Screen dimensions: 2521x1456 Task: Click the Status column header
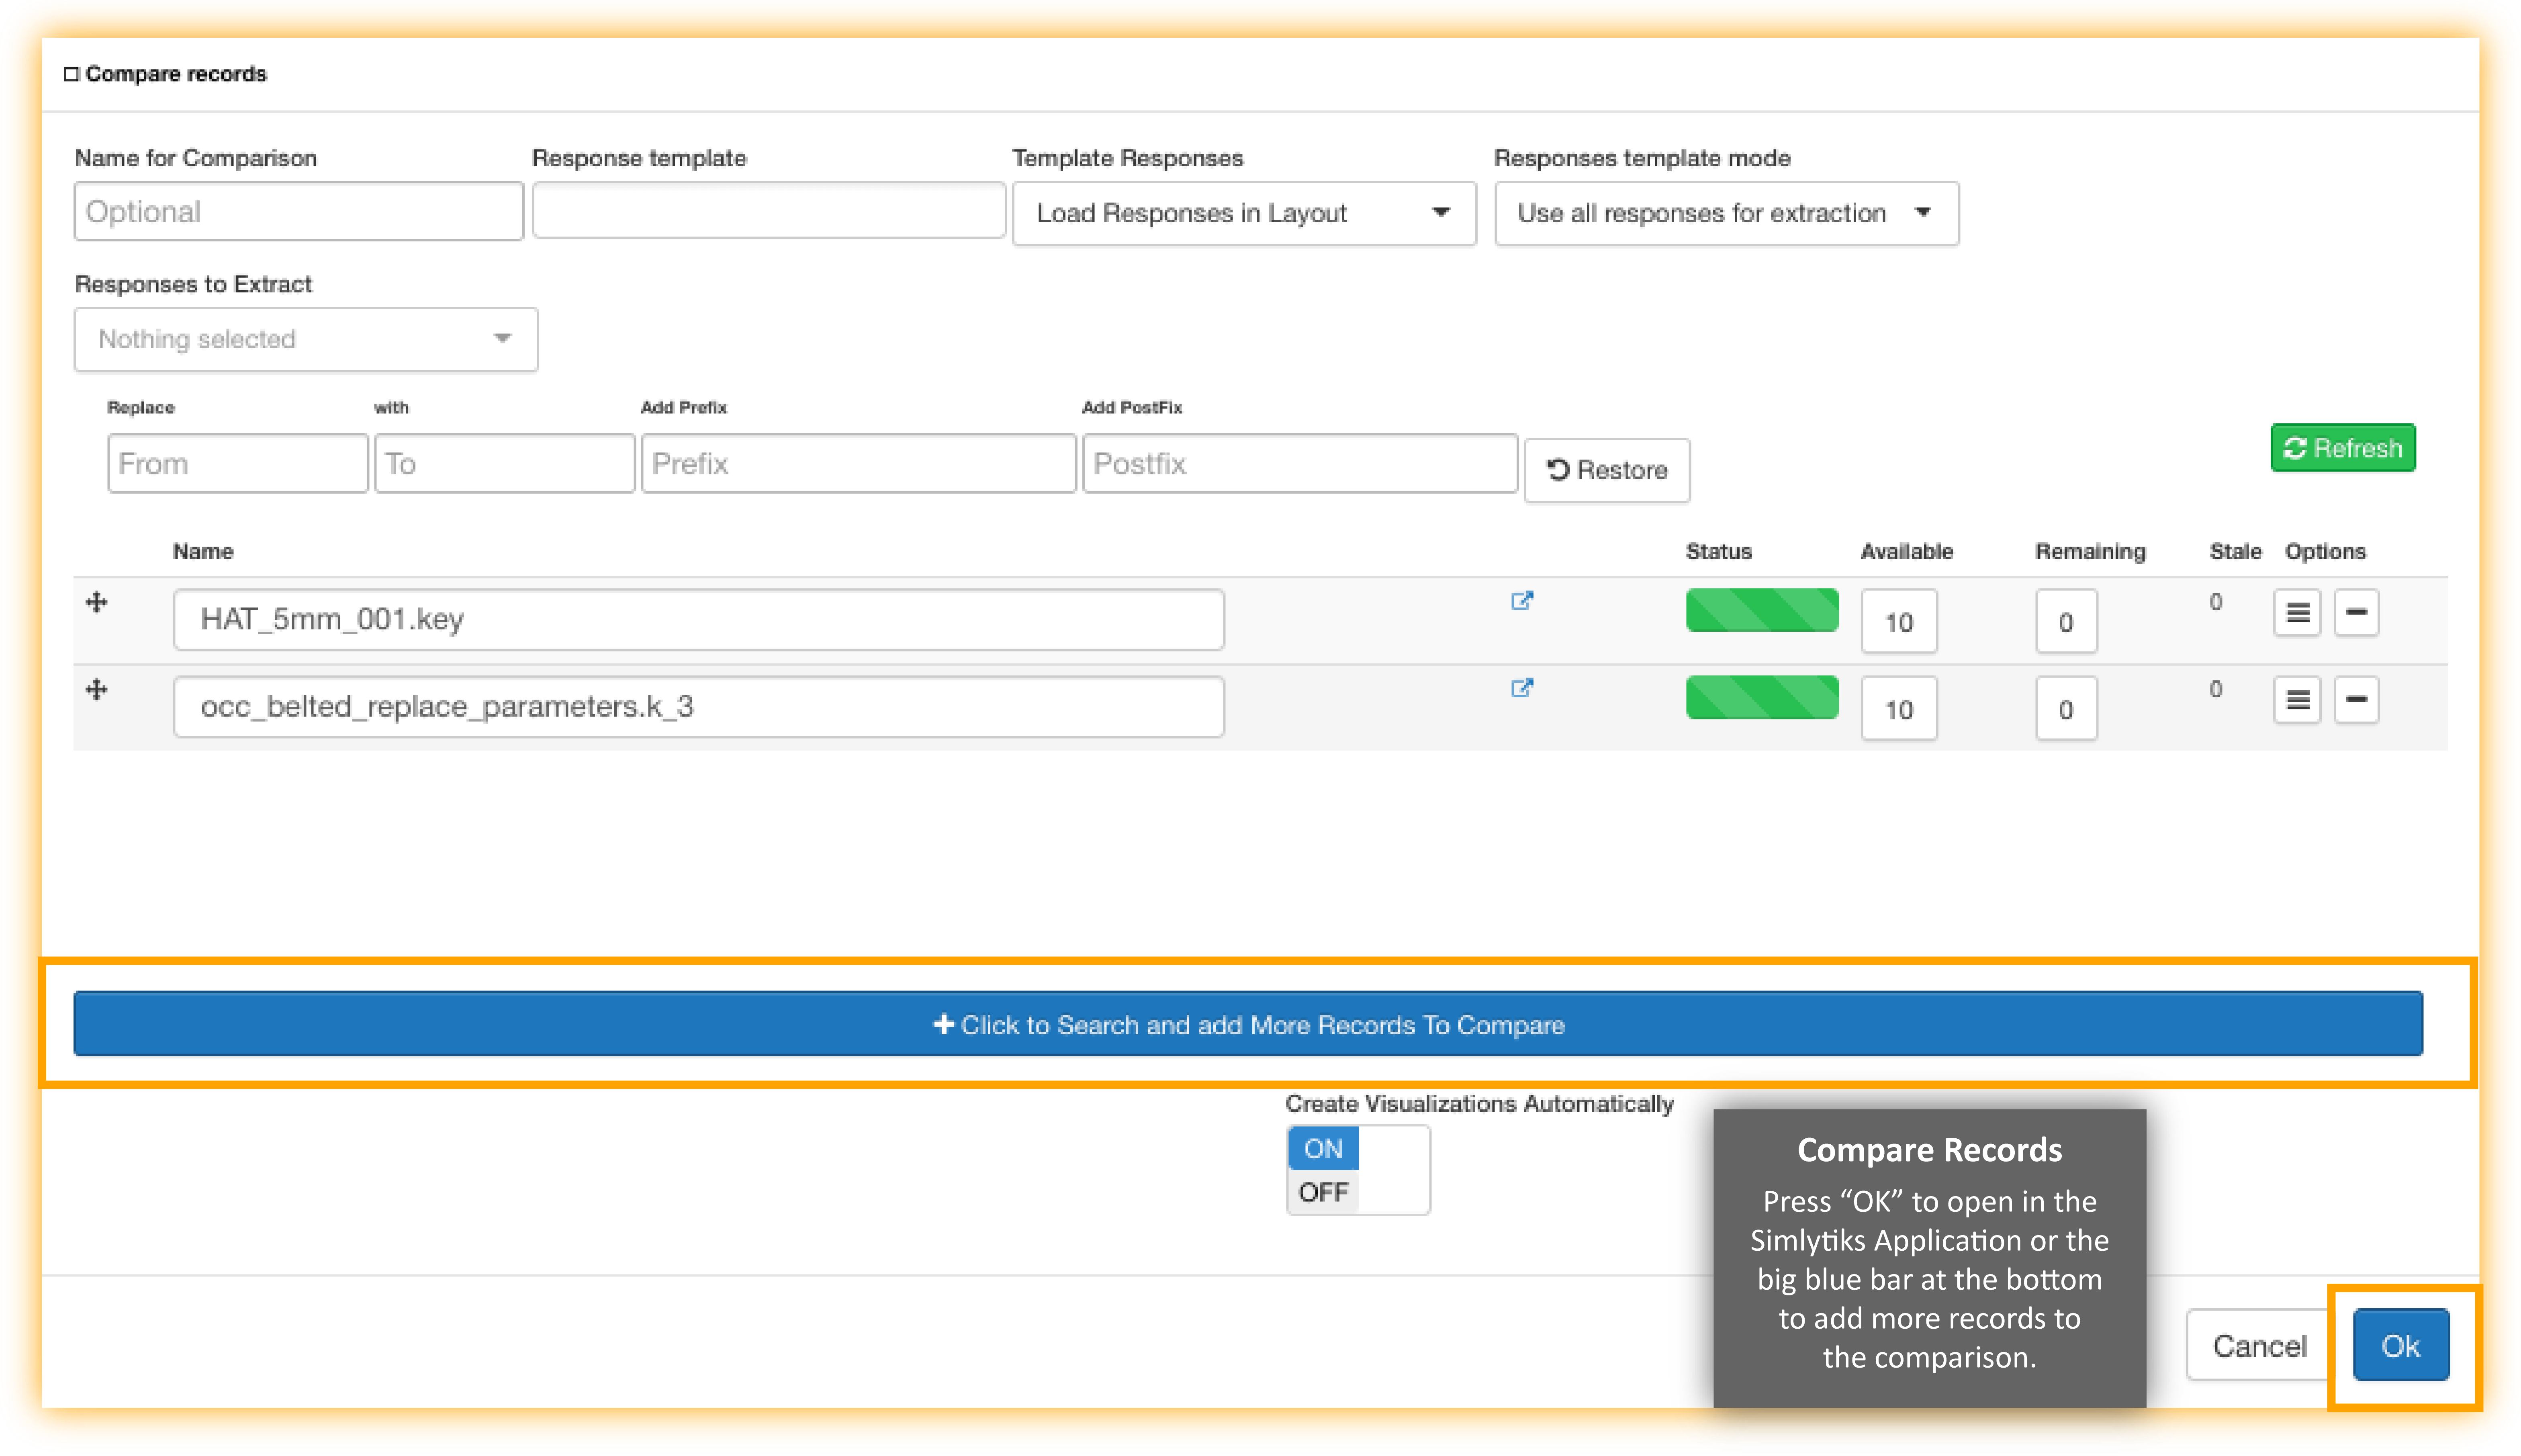tap(1719, 551)
